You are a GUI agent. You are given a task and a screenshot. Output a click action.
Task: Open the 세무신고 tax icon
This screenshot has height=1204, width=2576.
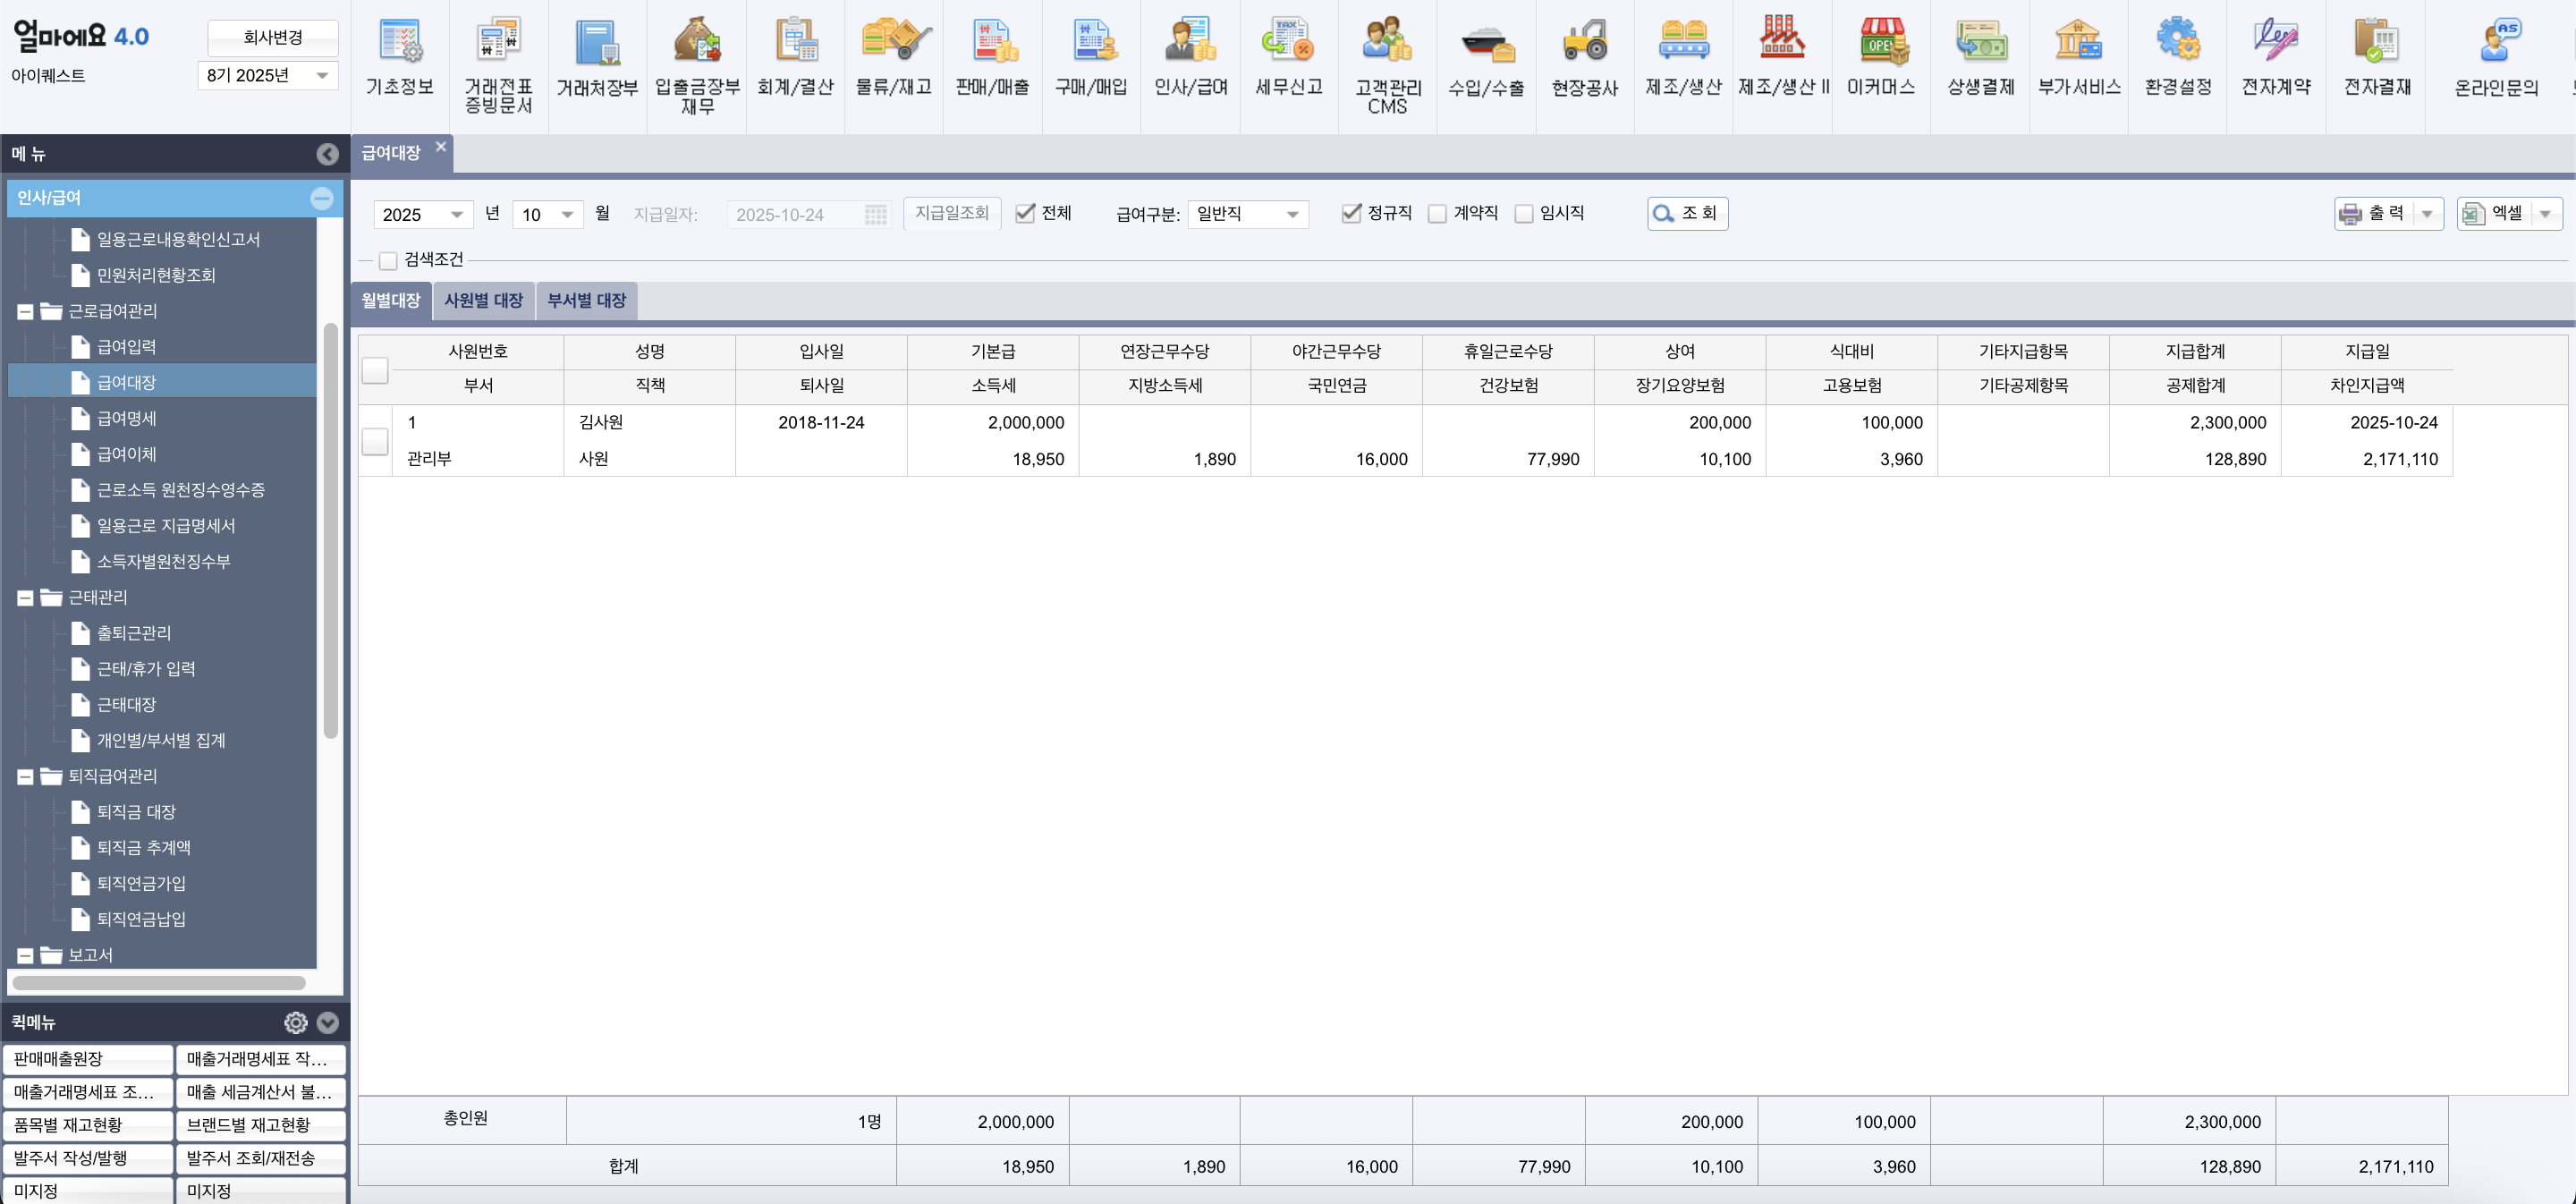coord(1288,42)
